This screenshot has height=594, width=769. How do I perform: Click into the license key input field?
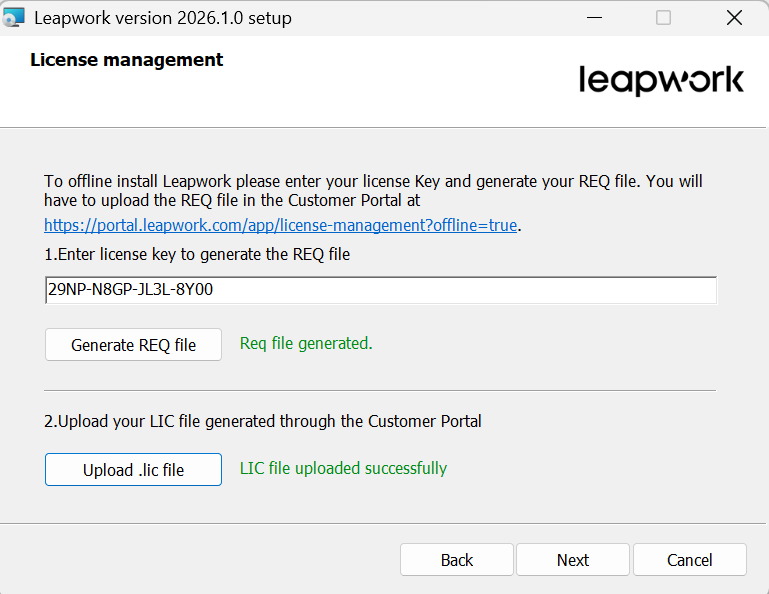381,290
